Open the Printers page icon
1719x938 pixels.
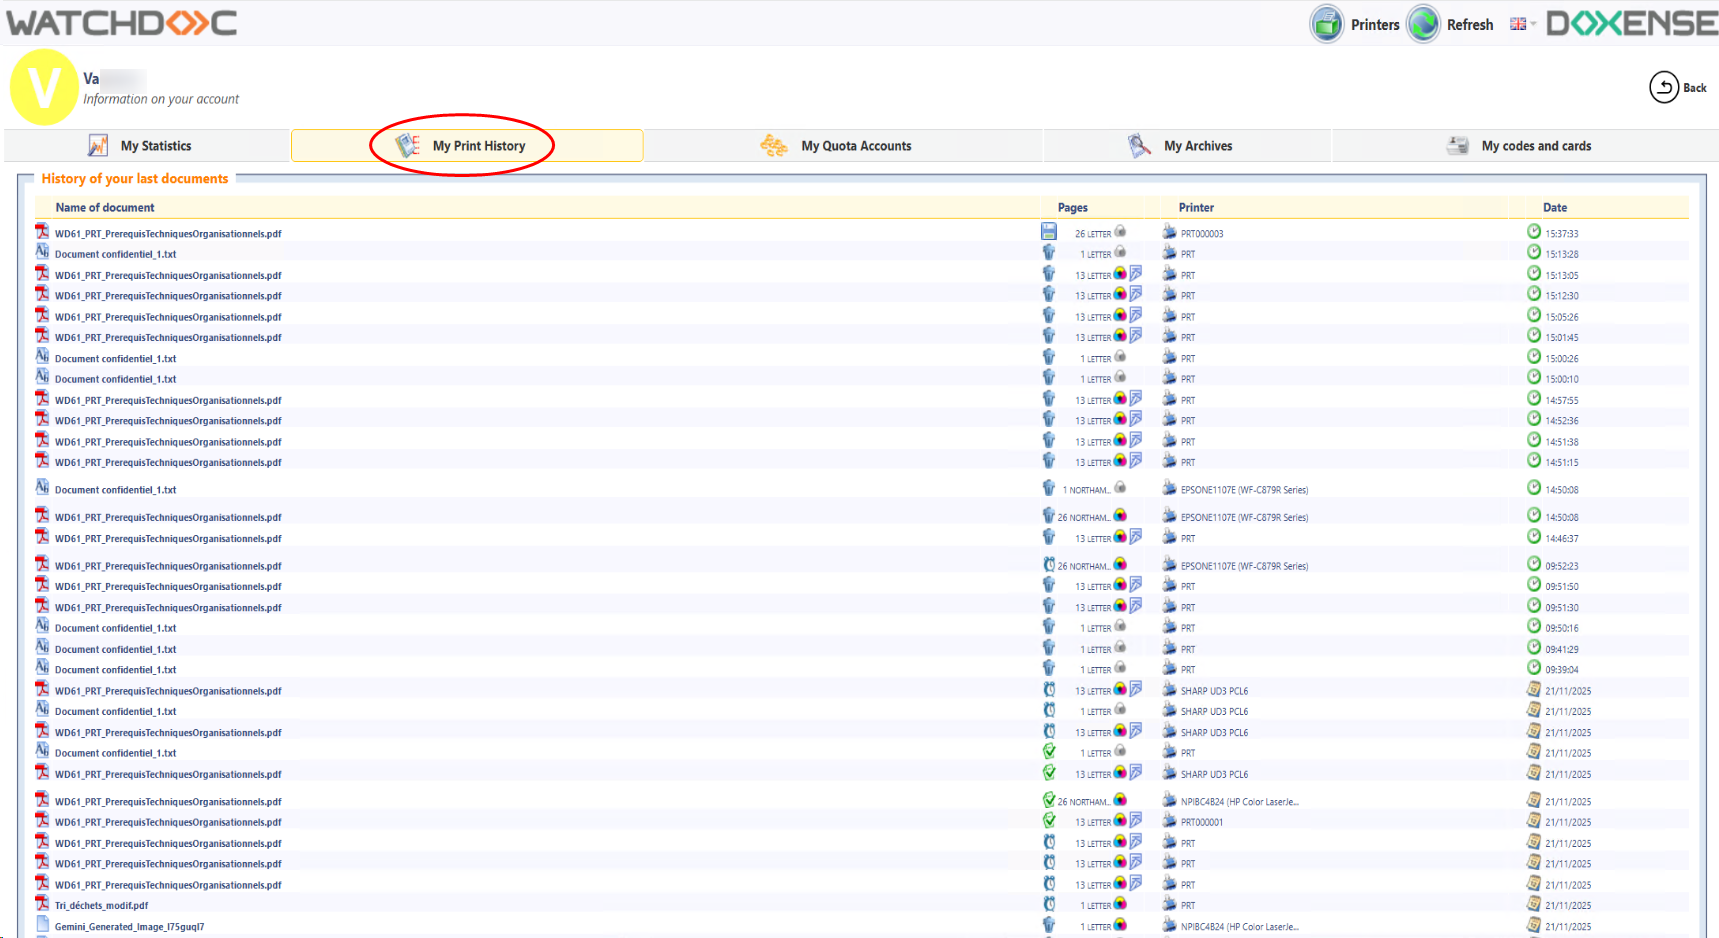[1327, 24]
